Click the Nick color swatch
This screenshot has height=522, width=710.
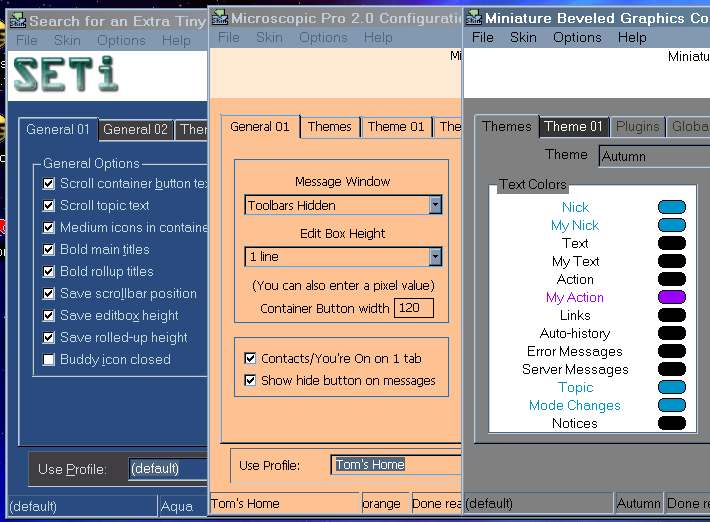pos(672,207)
